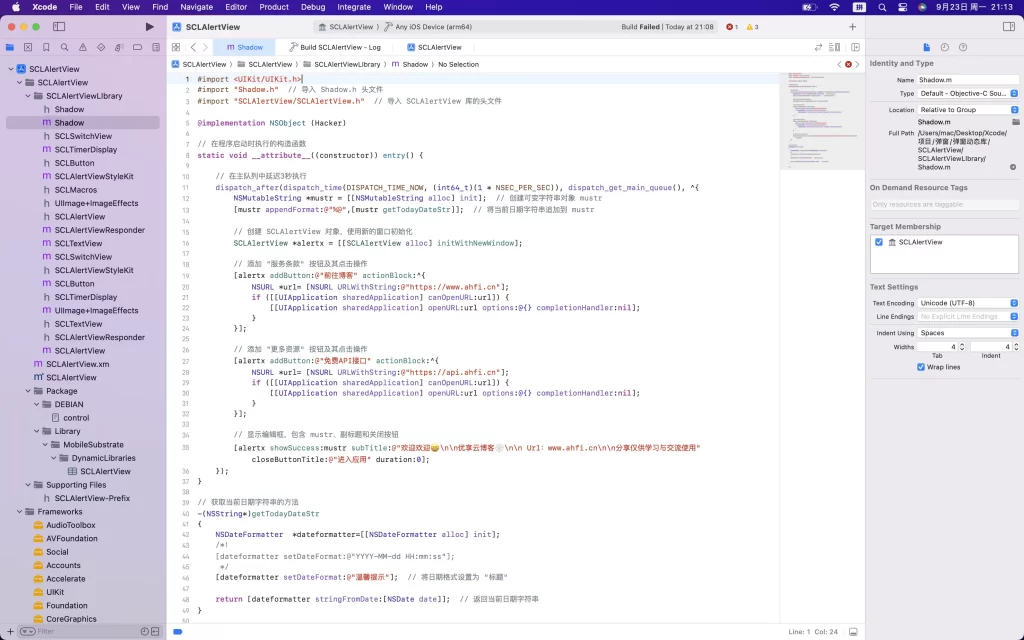Open the Type dropdown in inspector
The width and height of the screenshot is (1024, 640).
pyautogui.click(x=968, y=93)
